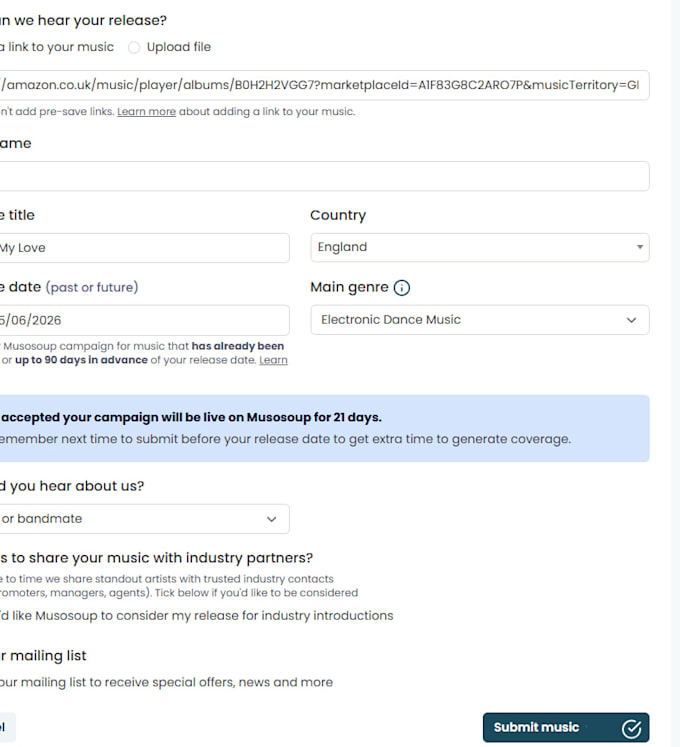Image resolution: width=680 pixels, height=747 pixels.
Task: Select the Upload file radio button
Action: [134, 47]
